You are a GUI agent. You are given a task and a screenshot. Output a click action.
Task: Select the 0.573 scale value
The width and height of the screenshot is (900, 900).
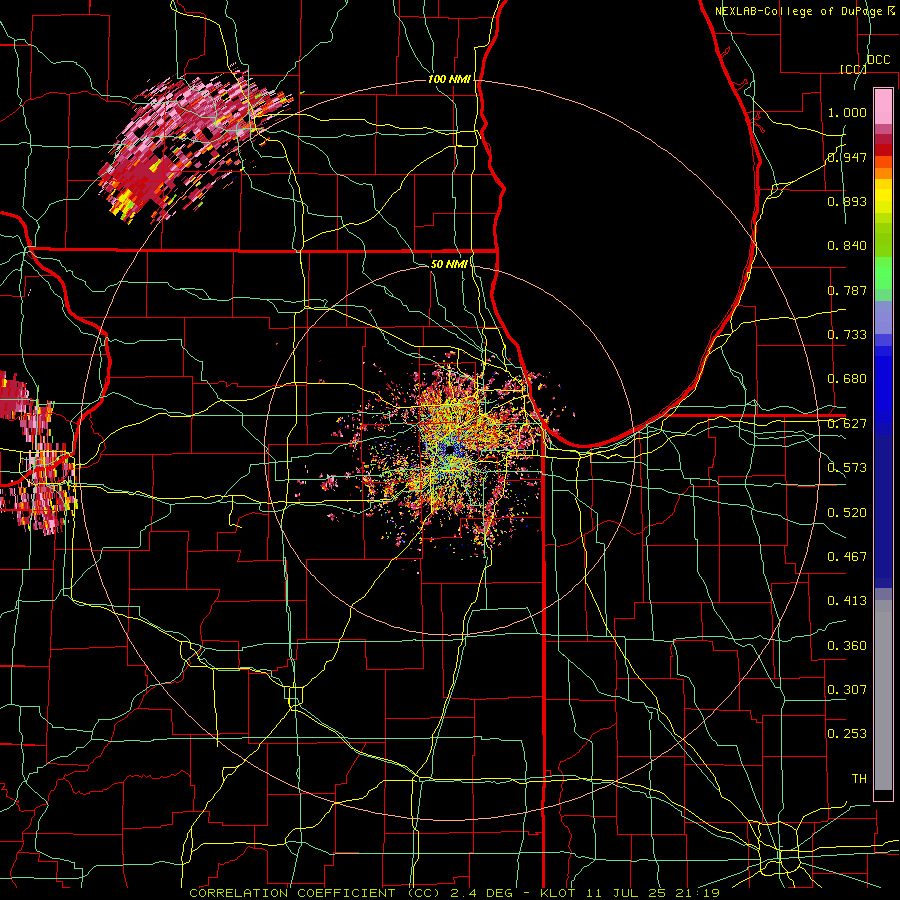tap(847, 468)
